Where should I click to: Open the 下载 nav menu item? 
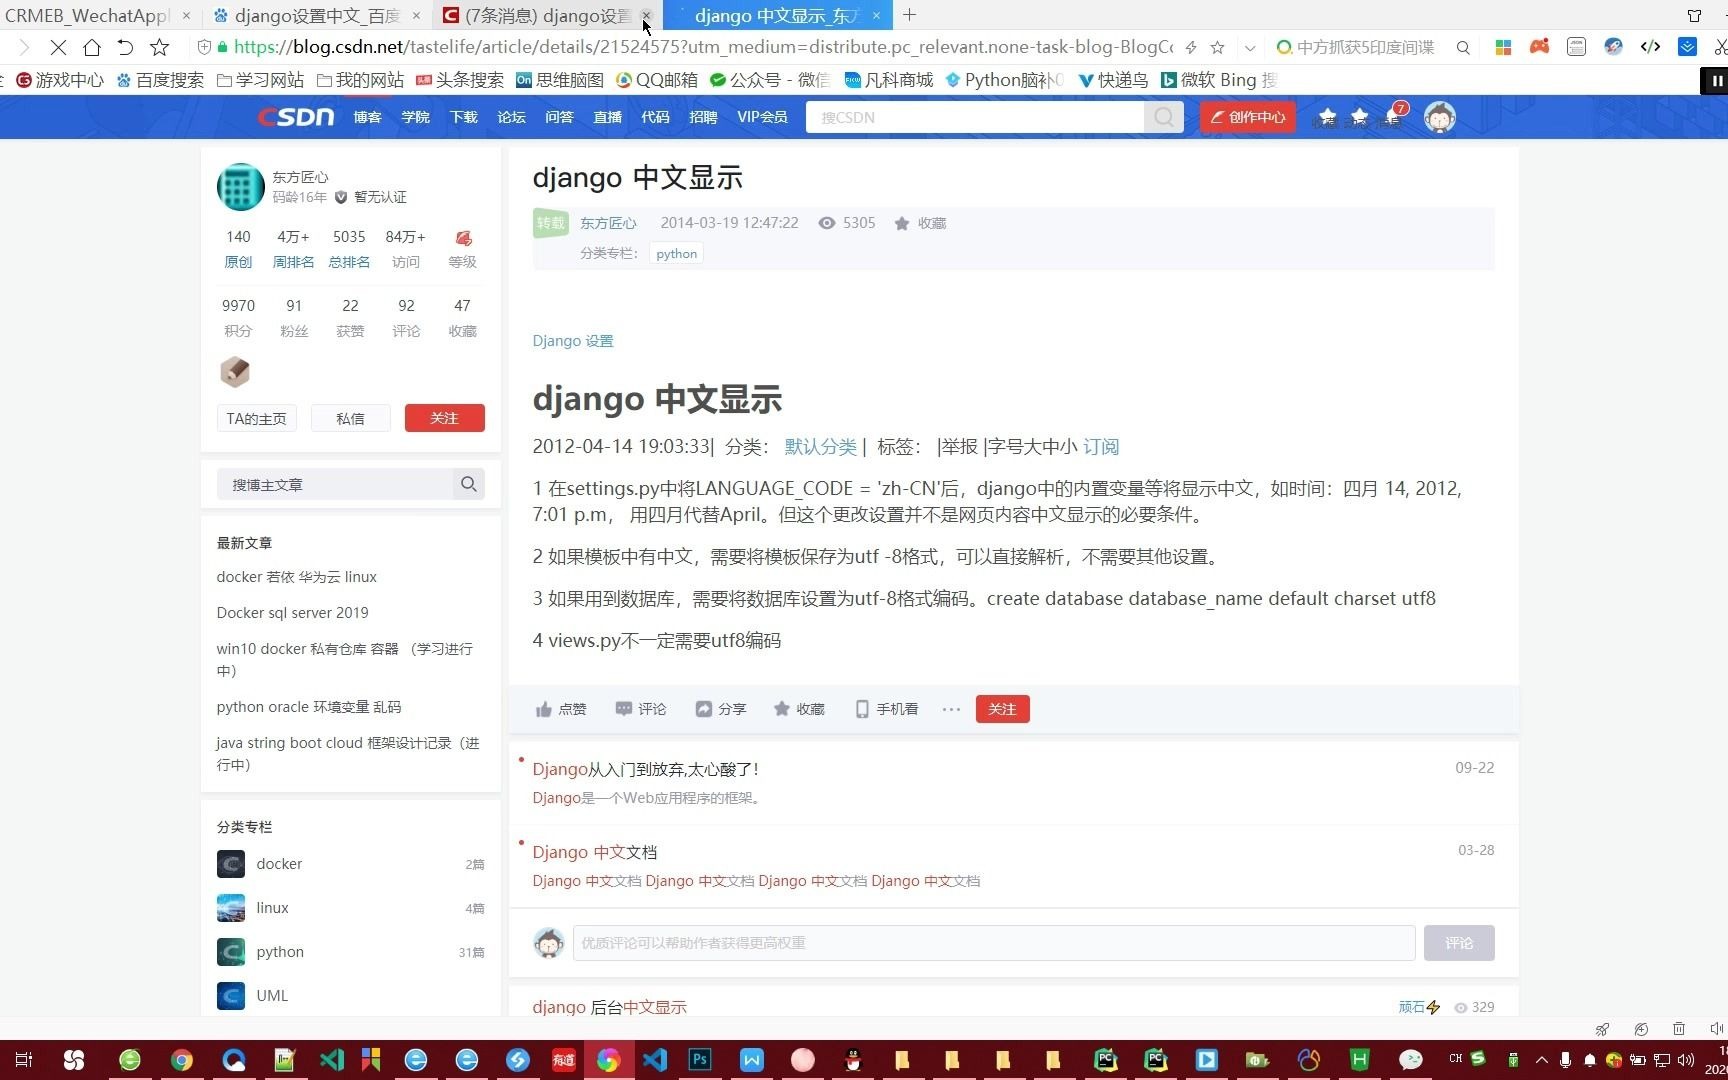click(463, 117)
